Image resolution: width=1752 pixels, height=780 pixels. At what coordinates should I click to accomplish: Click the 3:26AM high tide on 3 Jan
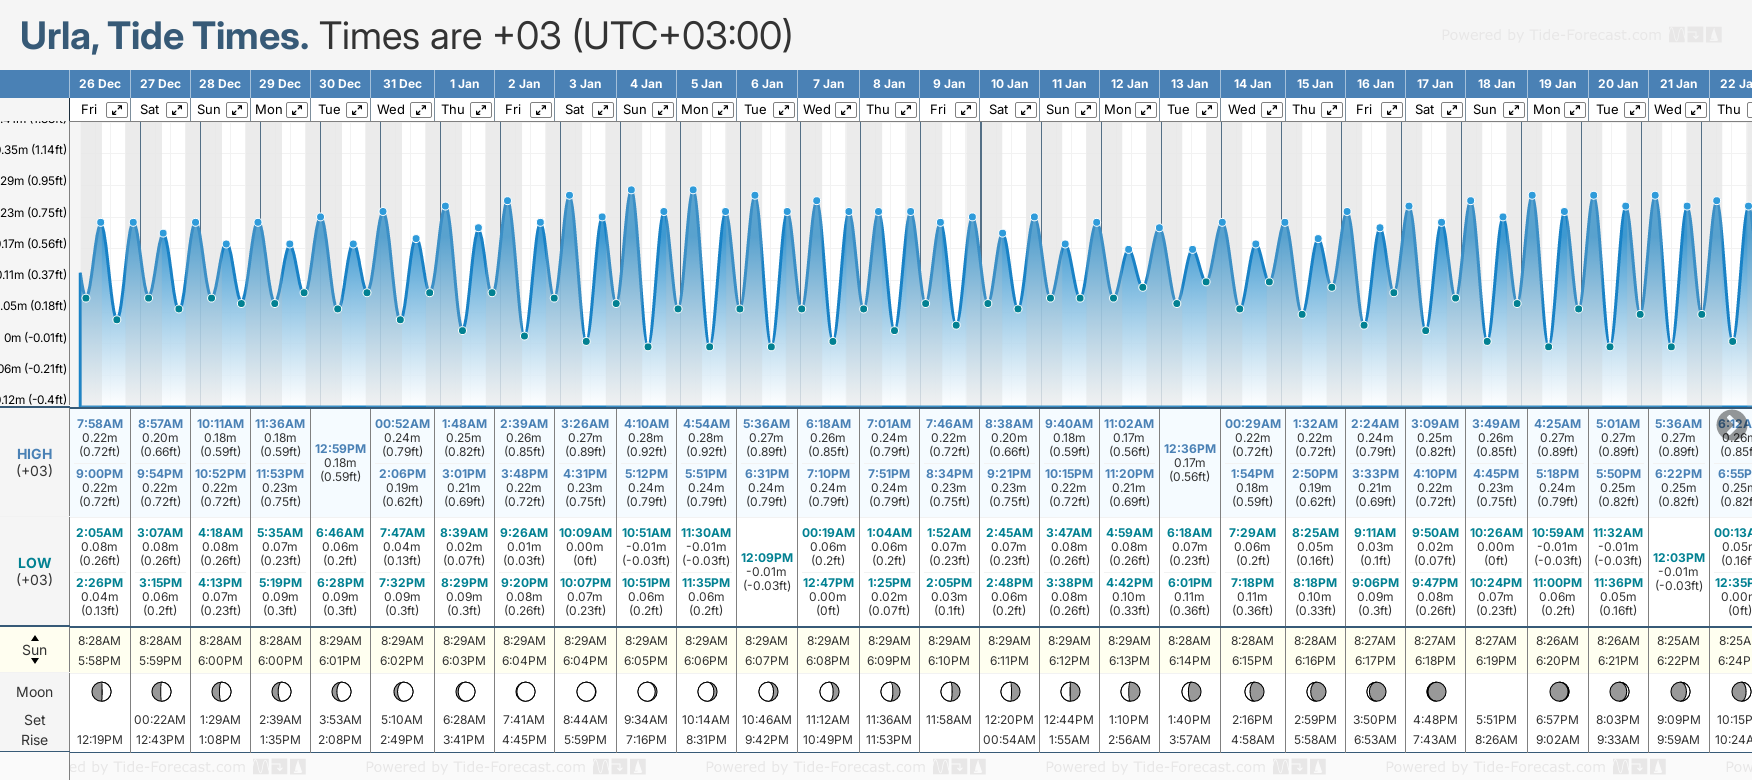[x=585, y=424]
